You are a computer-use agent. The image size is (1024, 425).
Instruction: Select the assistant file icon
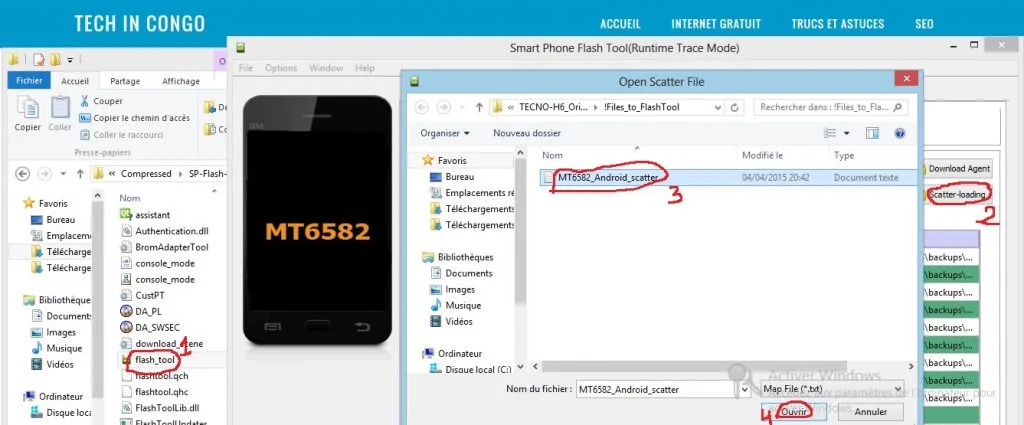coord(126,215)
